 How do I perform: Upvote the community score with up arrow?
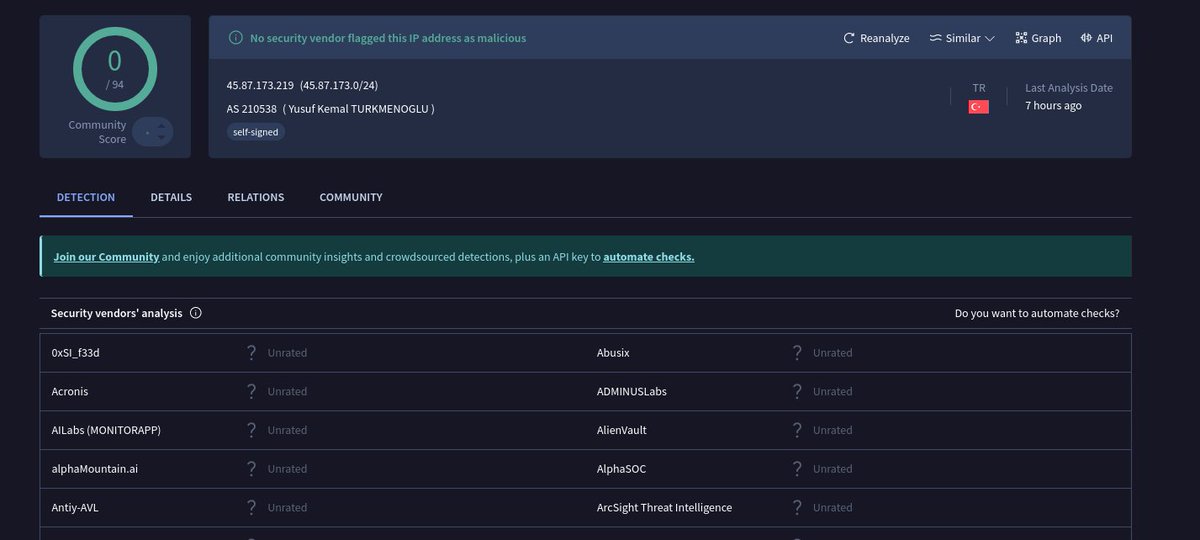pyautogui.click(x=163, y=124)
